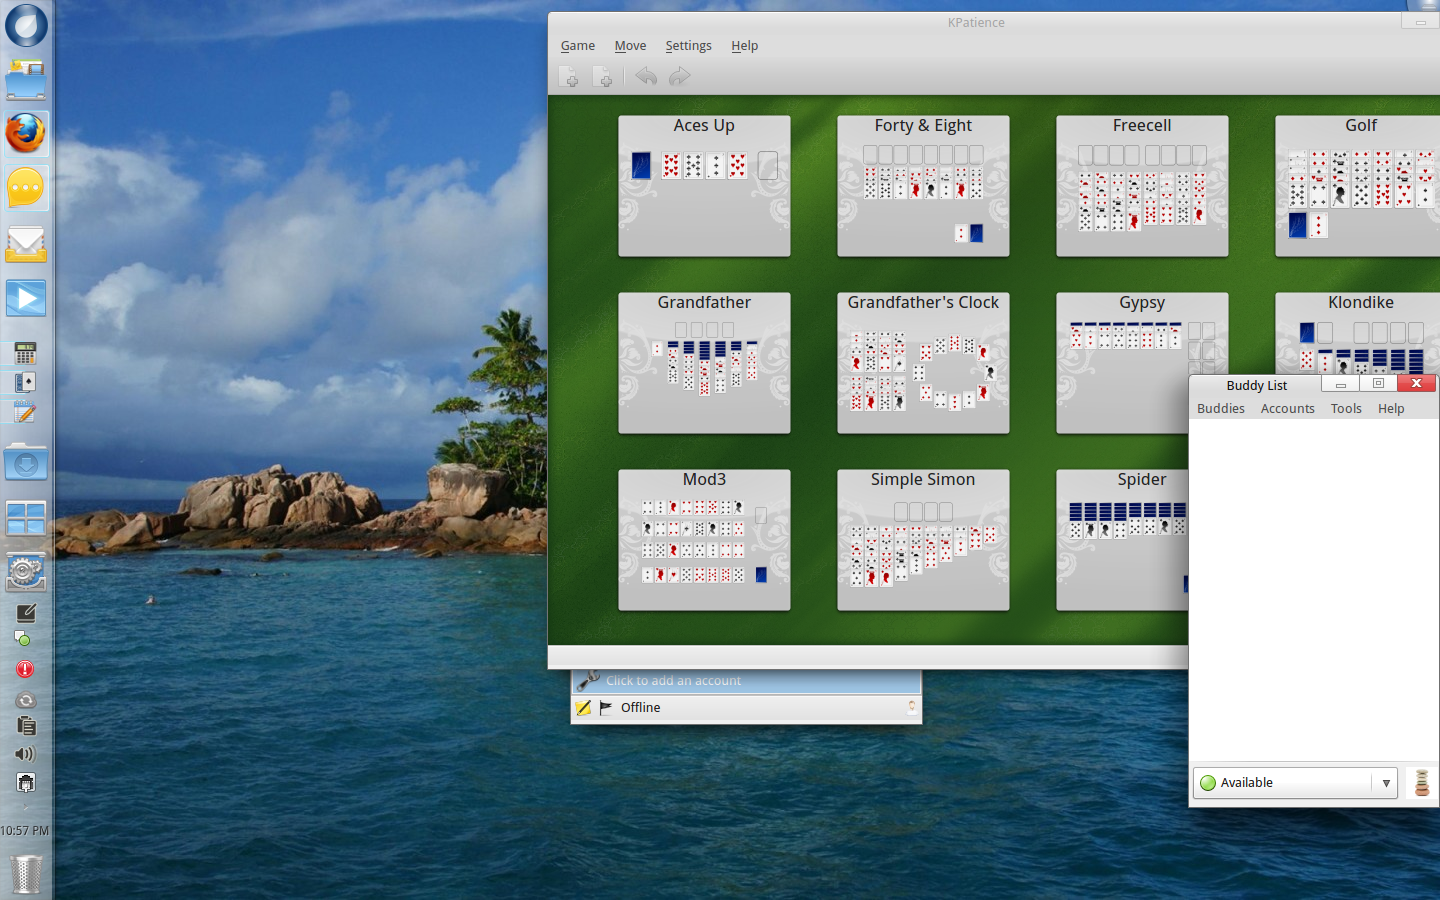This screenshot has width=1440, height=900.
Task: Open the Tools menu in Buddy List
Action: tap(1346, 409)
